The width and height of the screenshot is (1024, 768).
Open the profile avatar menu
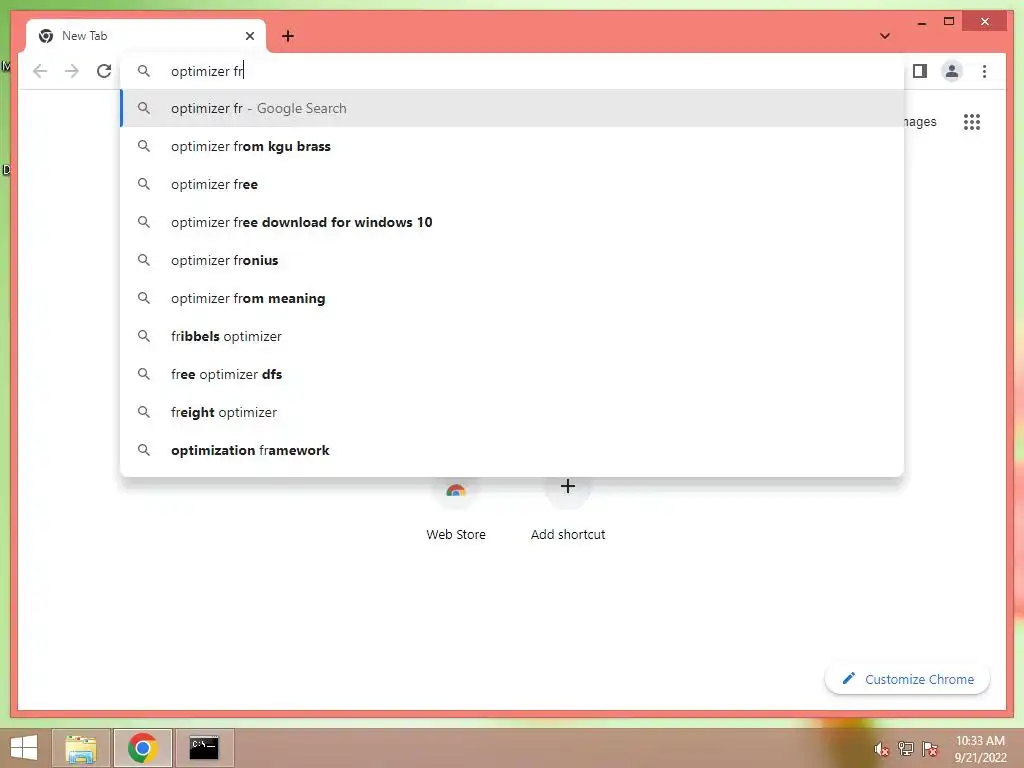pos(952,71)
